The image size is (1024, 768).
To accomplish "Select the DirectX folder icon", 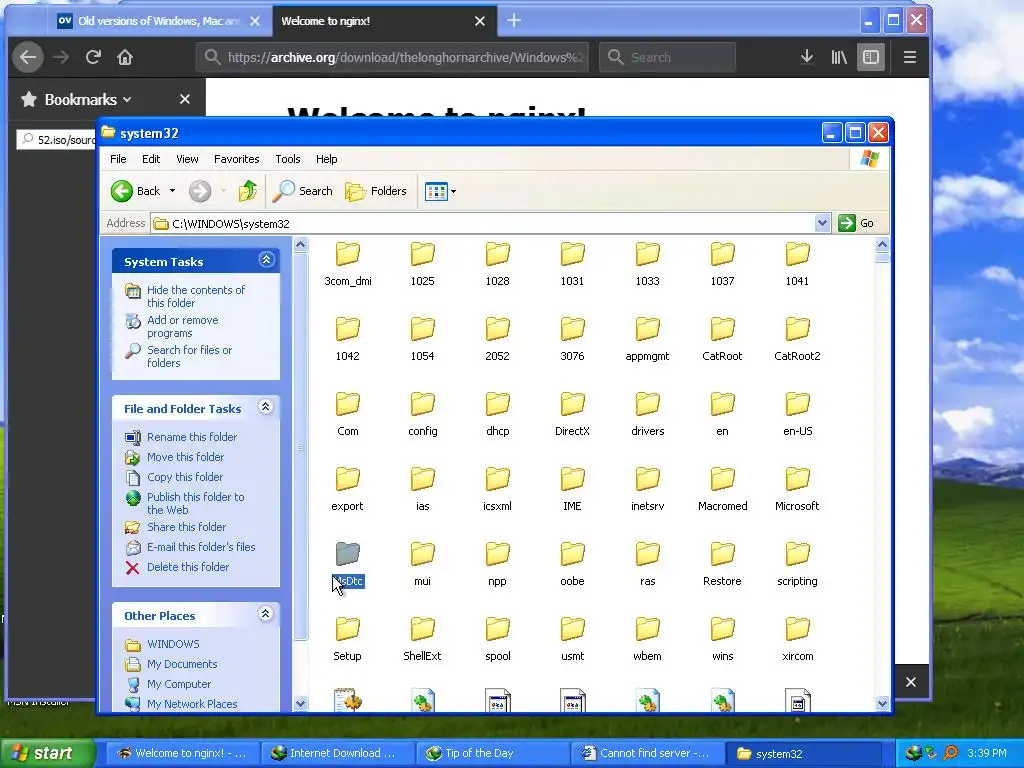I will [x=572, y=404].
